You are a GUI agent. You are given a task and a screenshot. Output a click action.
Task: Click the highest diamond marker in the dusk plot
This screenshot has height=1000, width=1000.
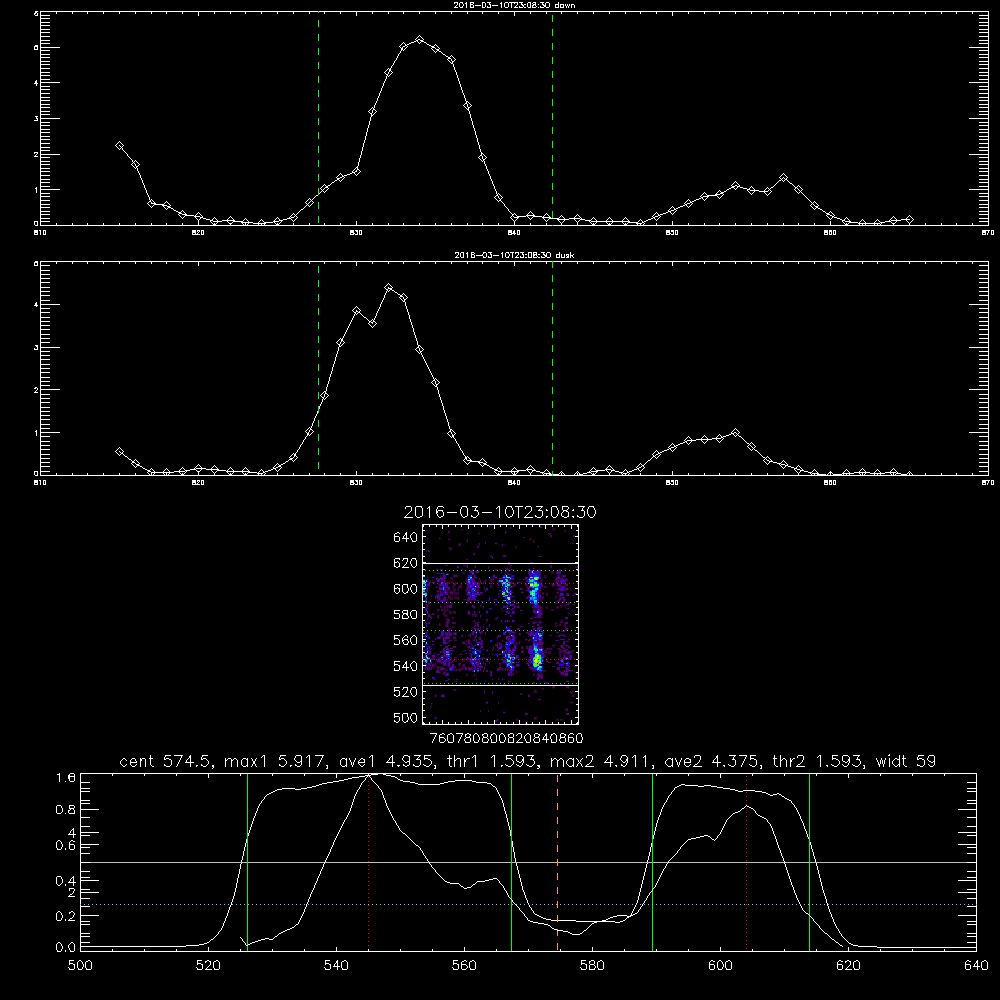pos(388,288)
